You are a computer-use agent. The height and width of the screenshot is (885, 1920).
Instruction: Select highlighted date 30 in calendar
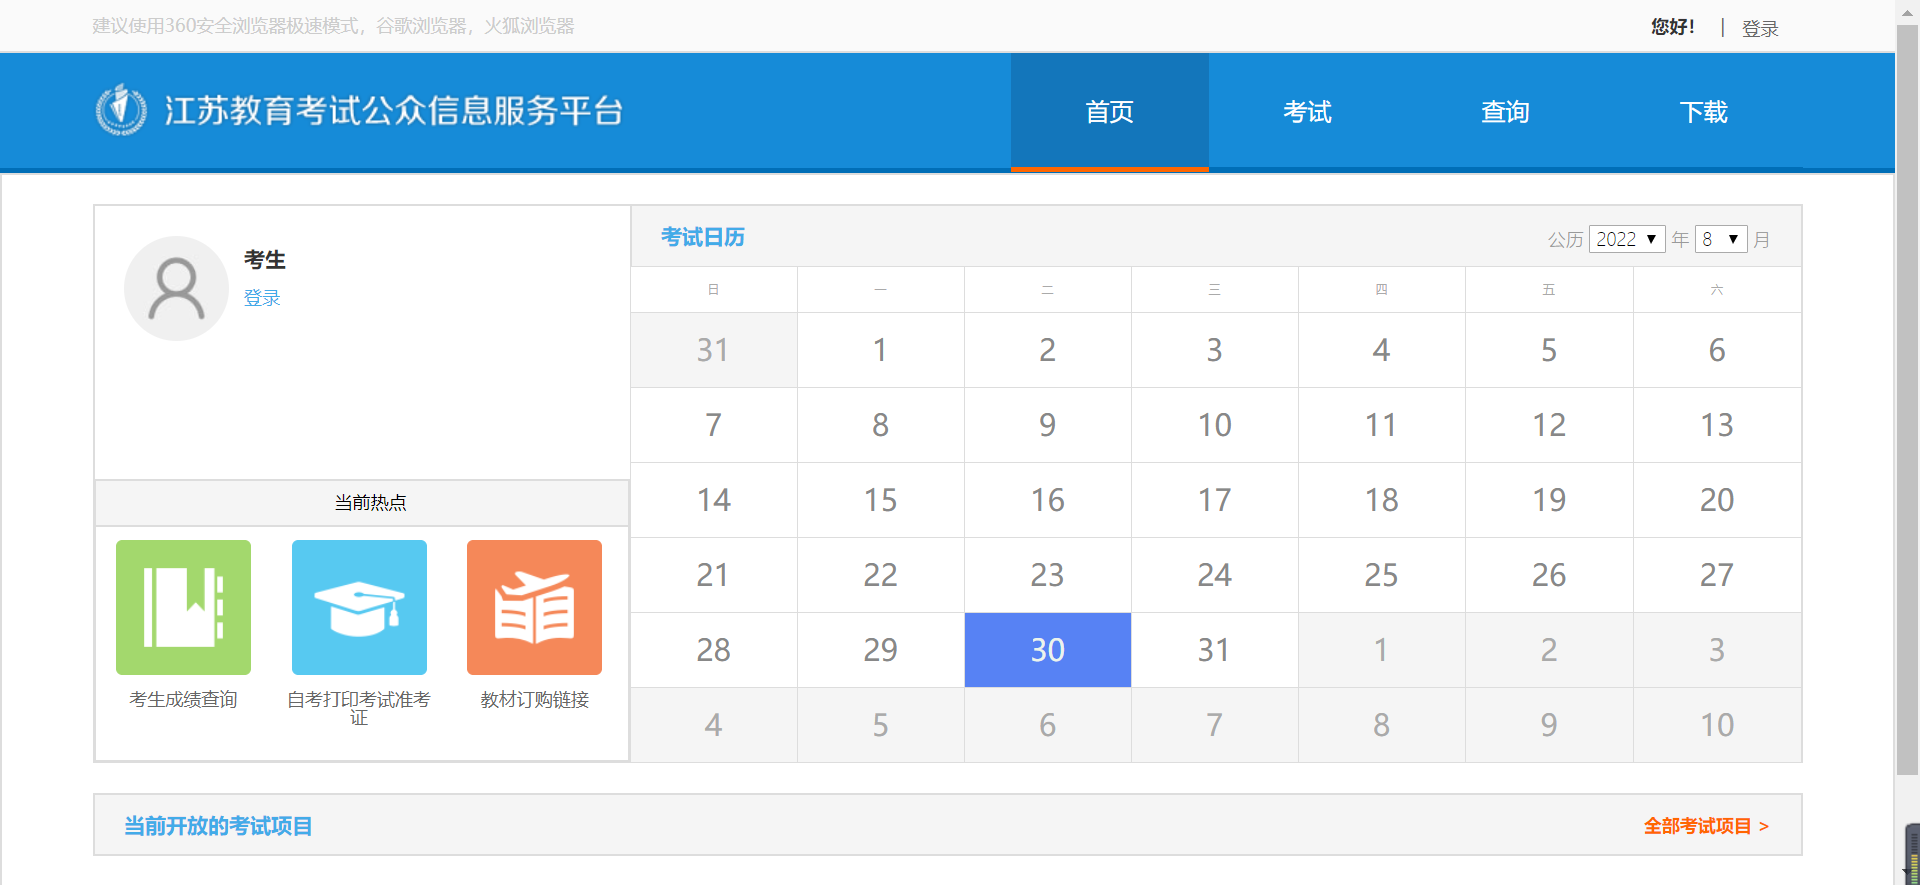1047,650
